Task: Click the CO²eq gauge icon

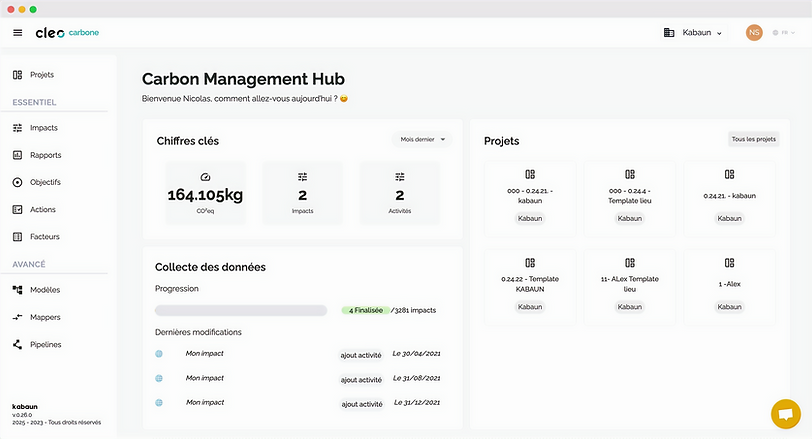Action: point(205,177)
